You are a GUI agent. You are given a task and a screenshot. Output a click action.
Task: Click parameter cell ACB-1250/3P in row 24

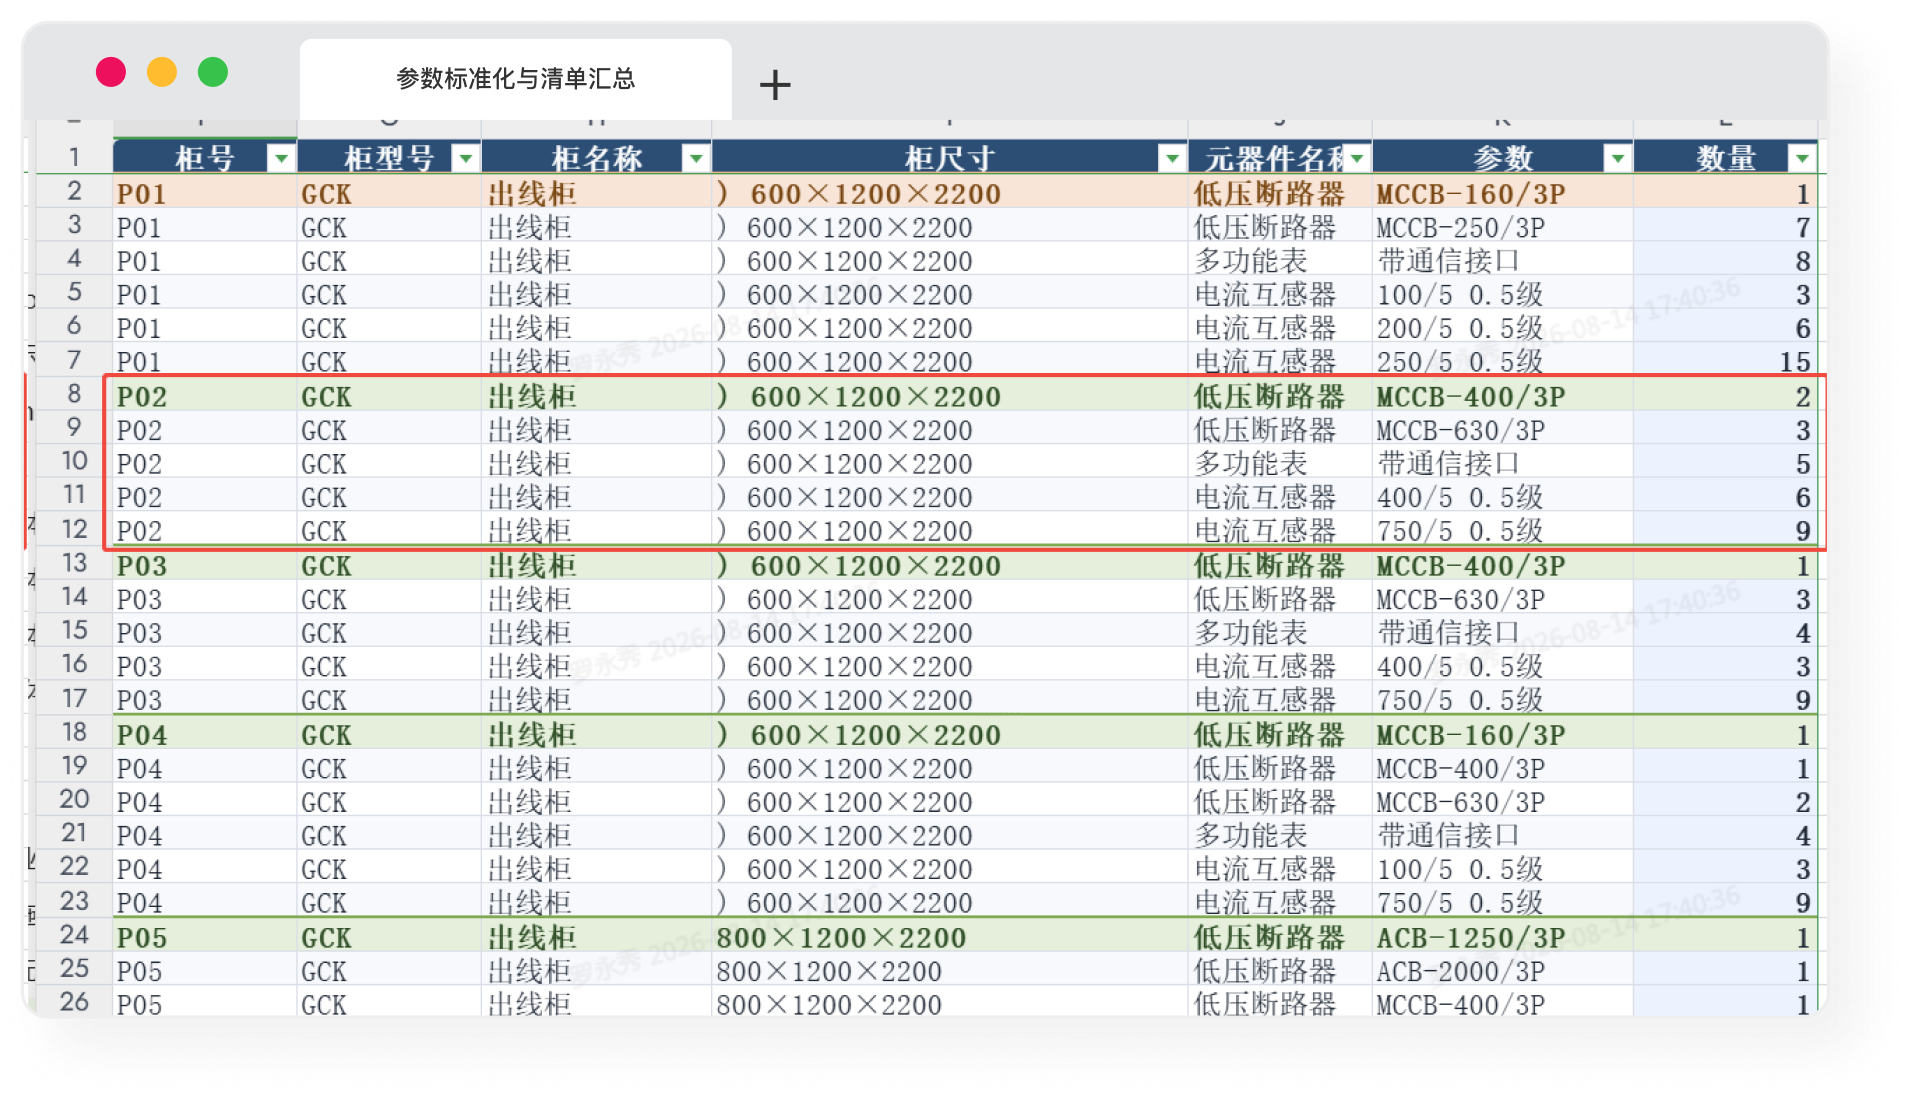(1503, 937)
